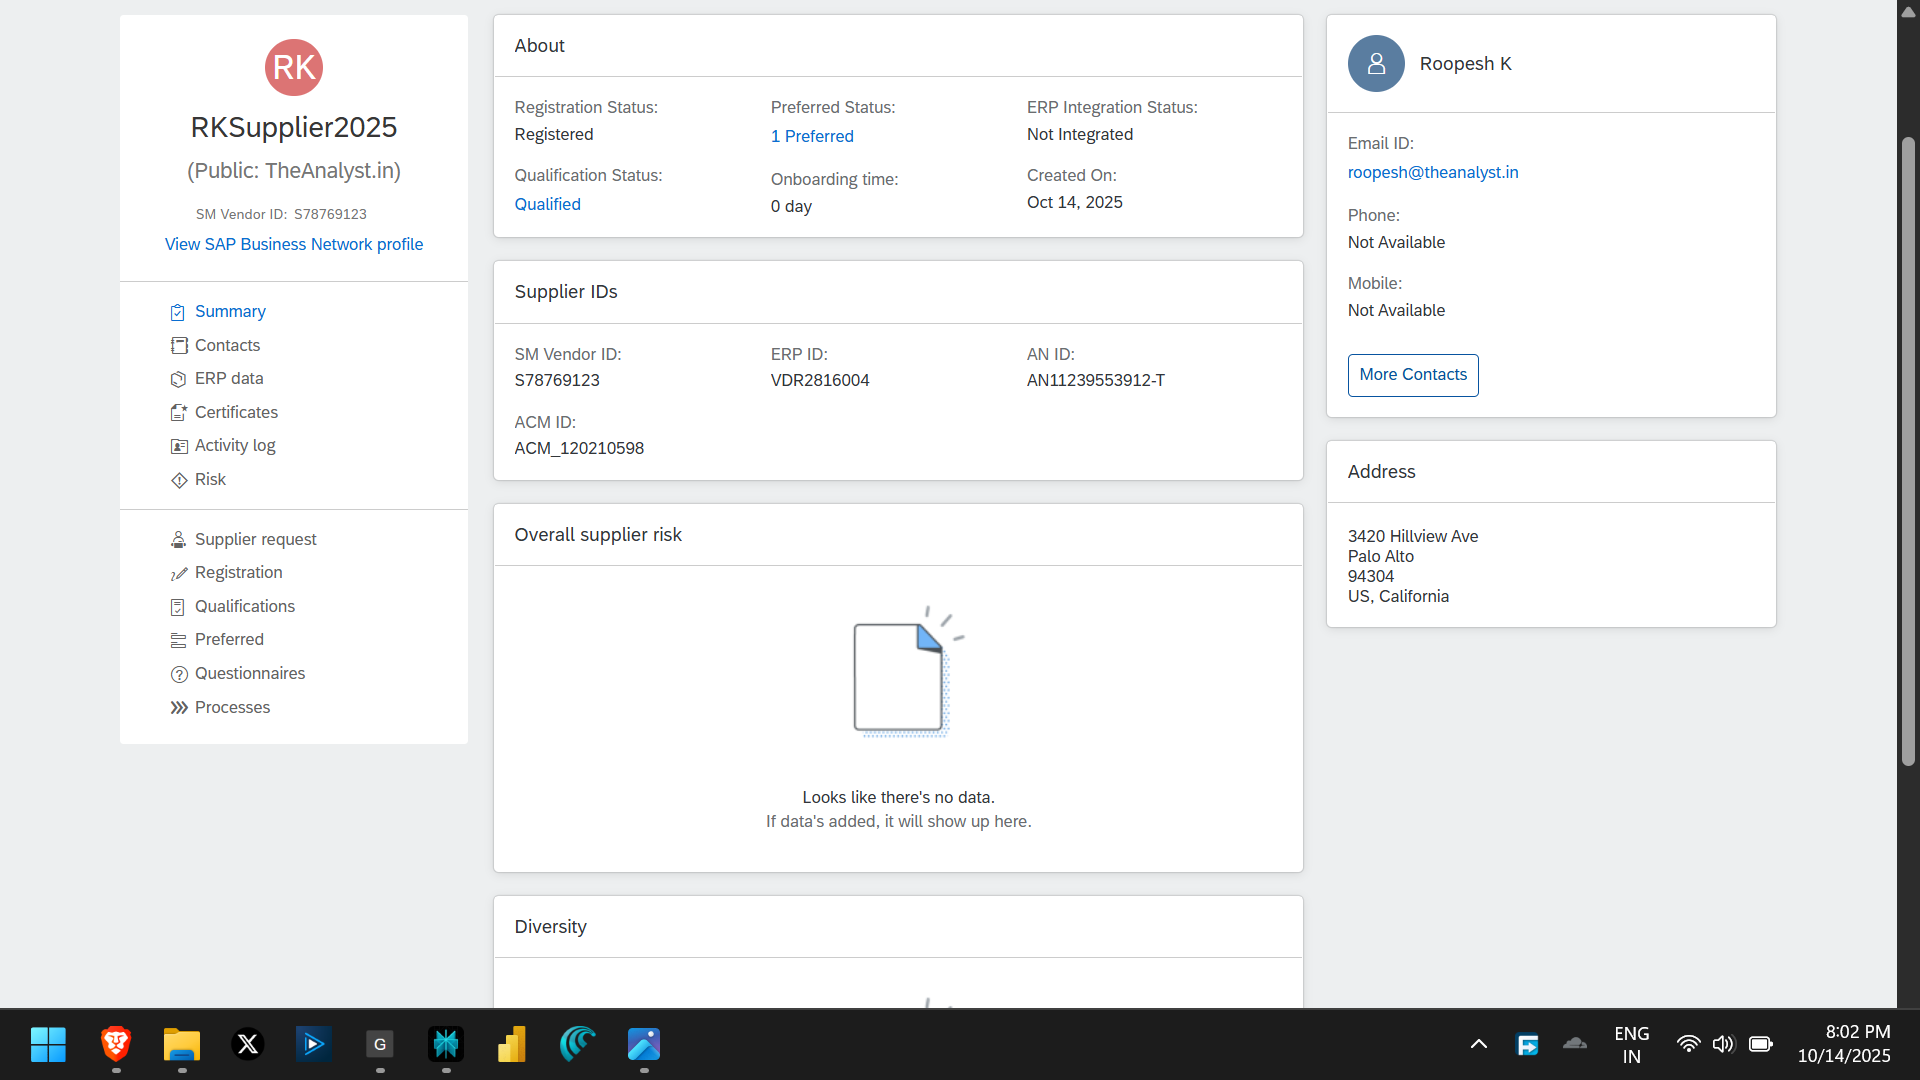Open the 1 Preferred status link

coord(812,136)
